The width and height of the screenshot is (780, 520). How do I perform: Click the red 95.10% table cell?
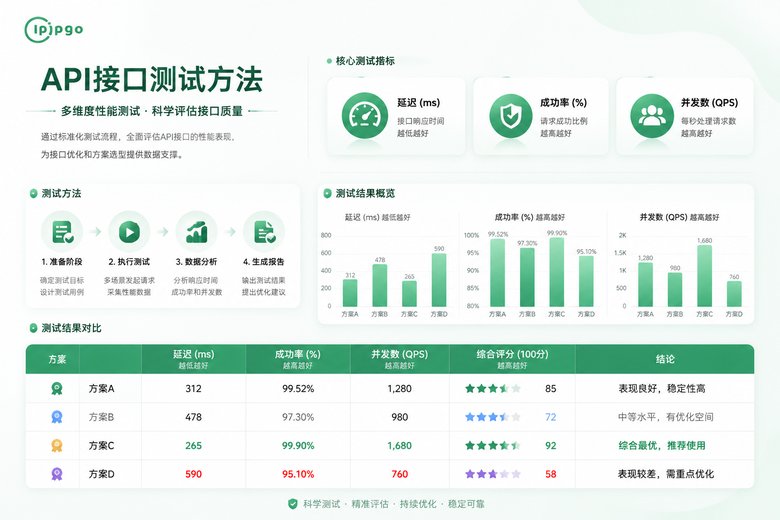click(298, 474)
